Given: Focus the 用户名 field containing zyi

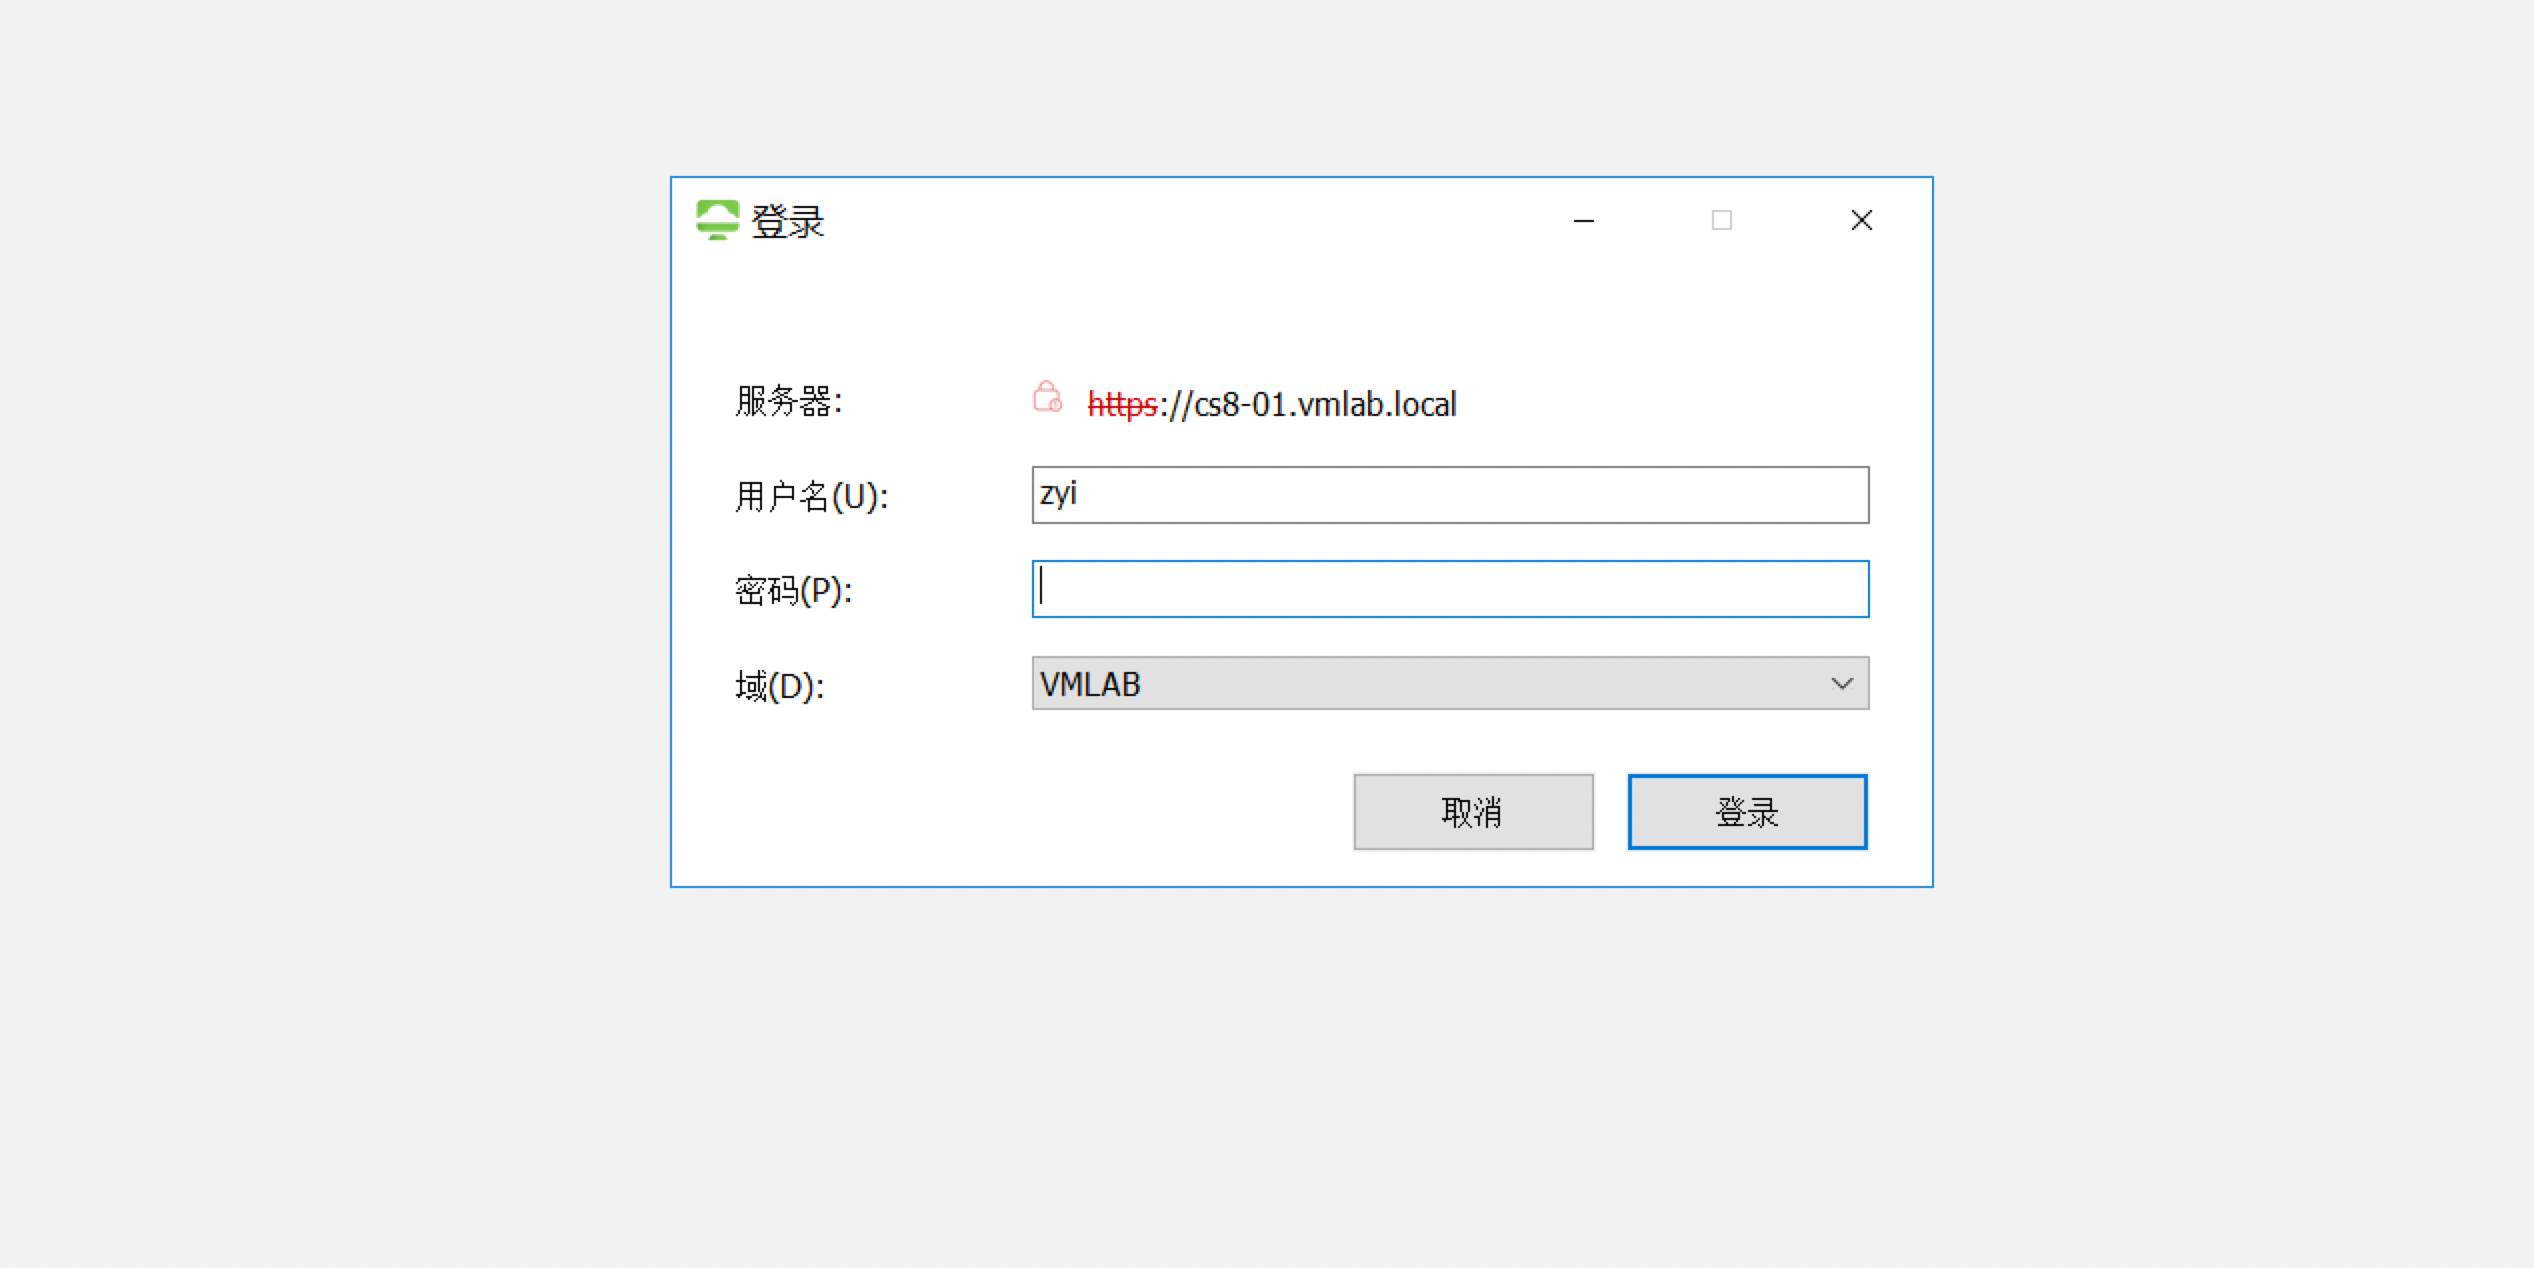Looking at the screenshot, I should point(1450,495).
